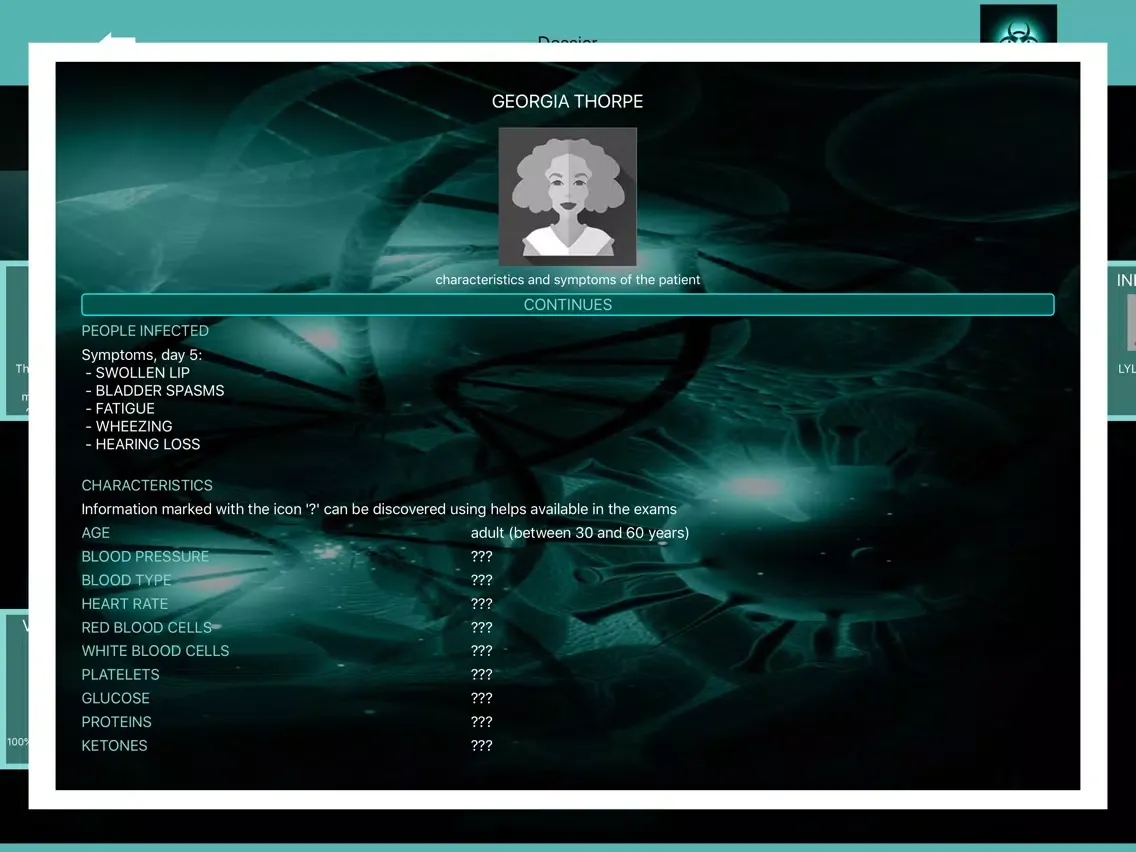Click the PEOPLE INFECTED heading
This screenshot has height=852, width=1136.
pos(145,331)
